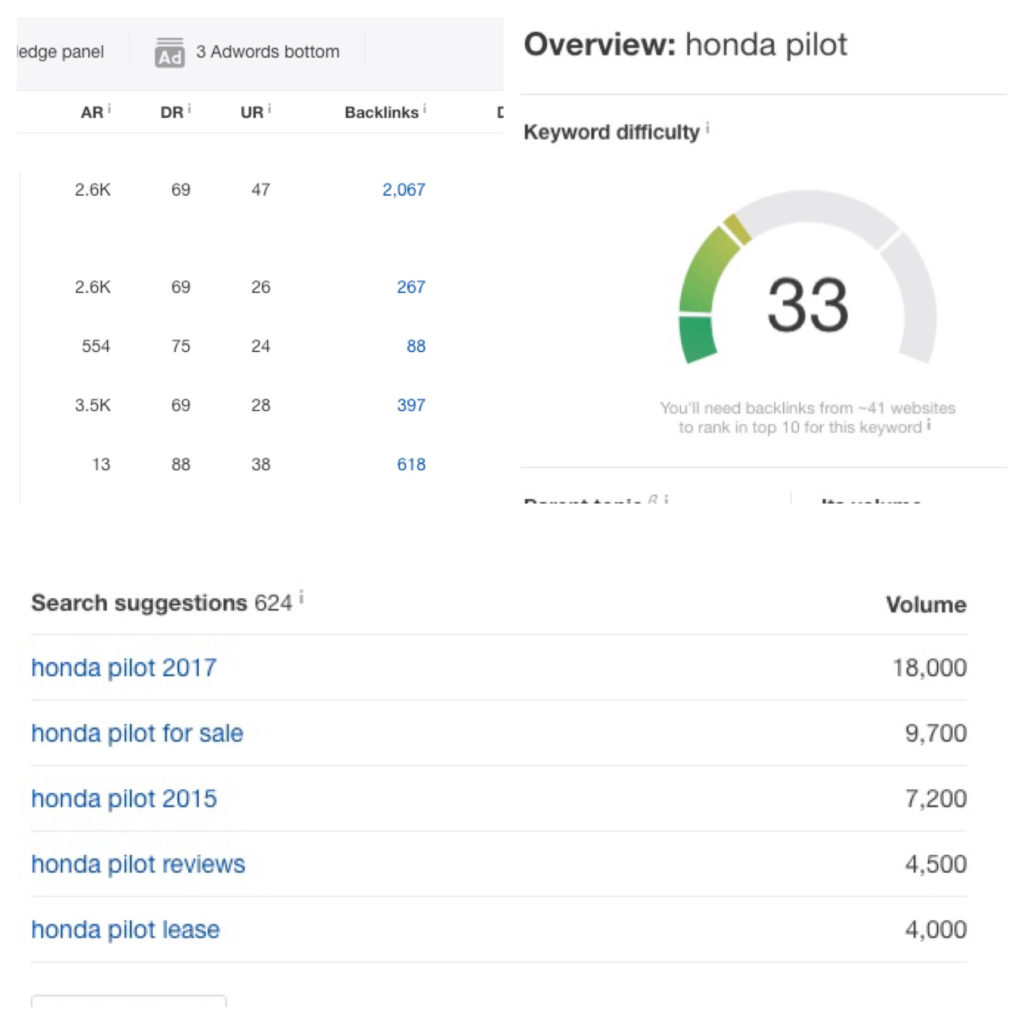Click info icon next to UR column

pos(269,108)
